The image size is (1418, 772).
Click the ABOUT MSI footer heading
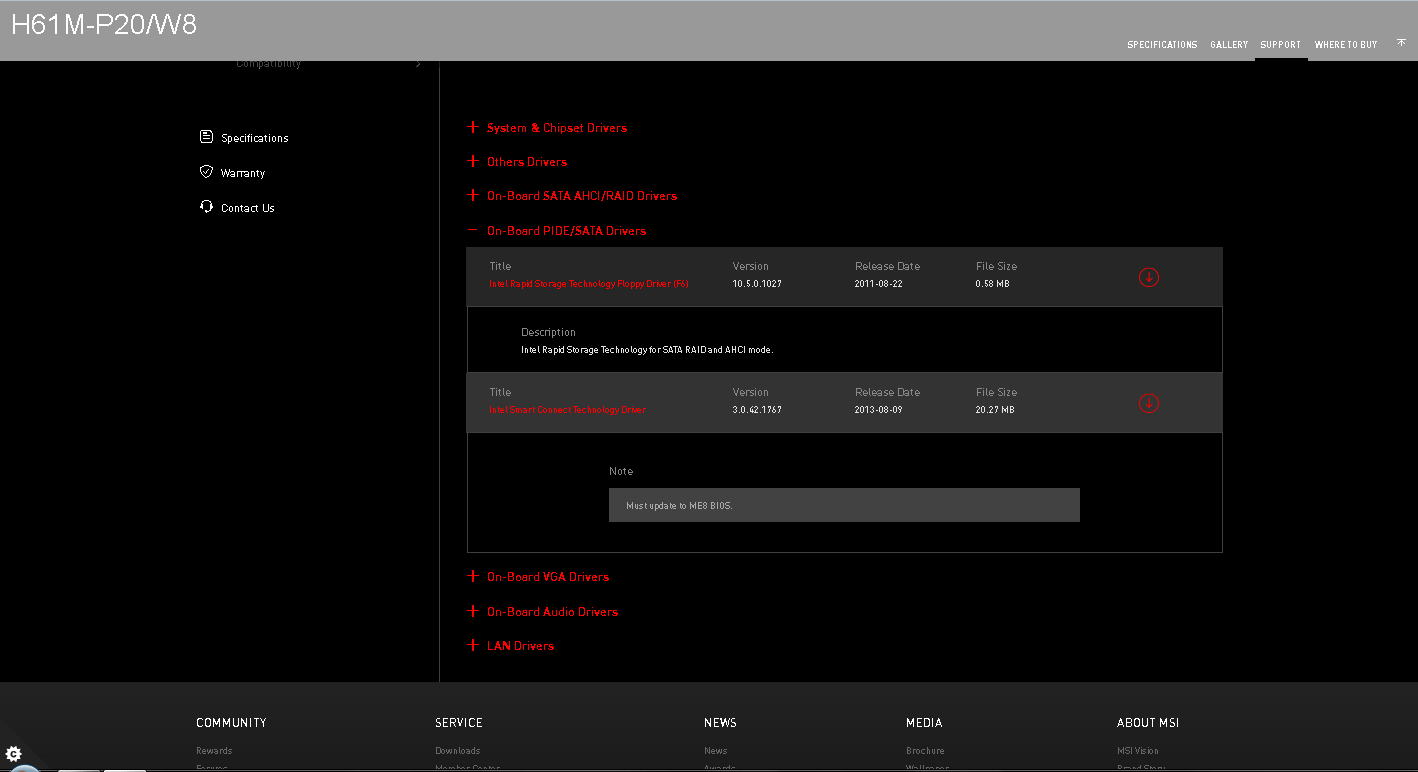1148,723
